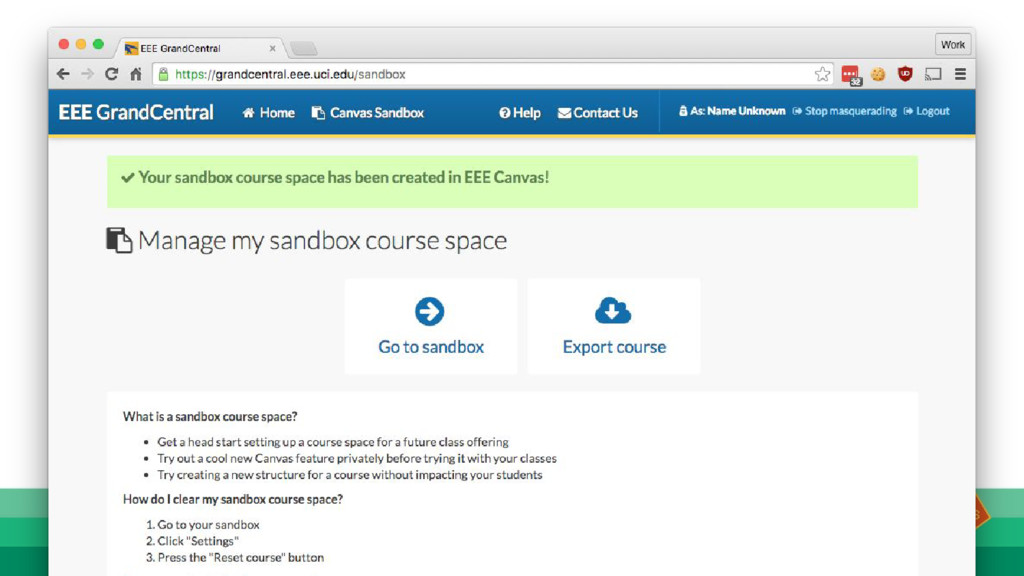
Task: Open the Chrome hamburger menu
Action: click(960, 74)
